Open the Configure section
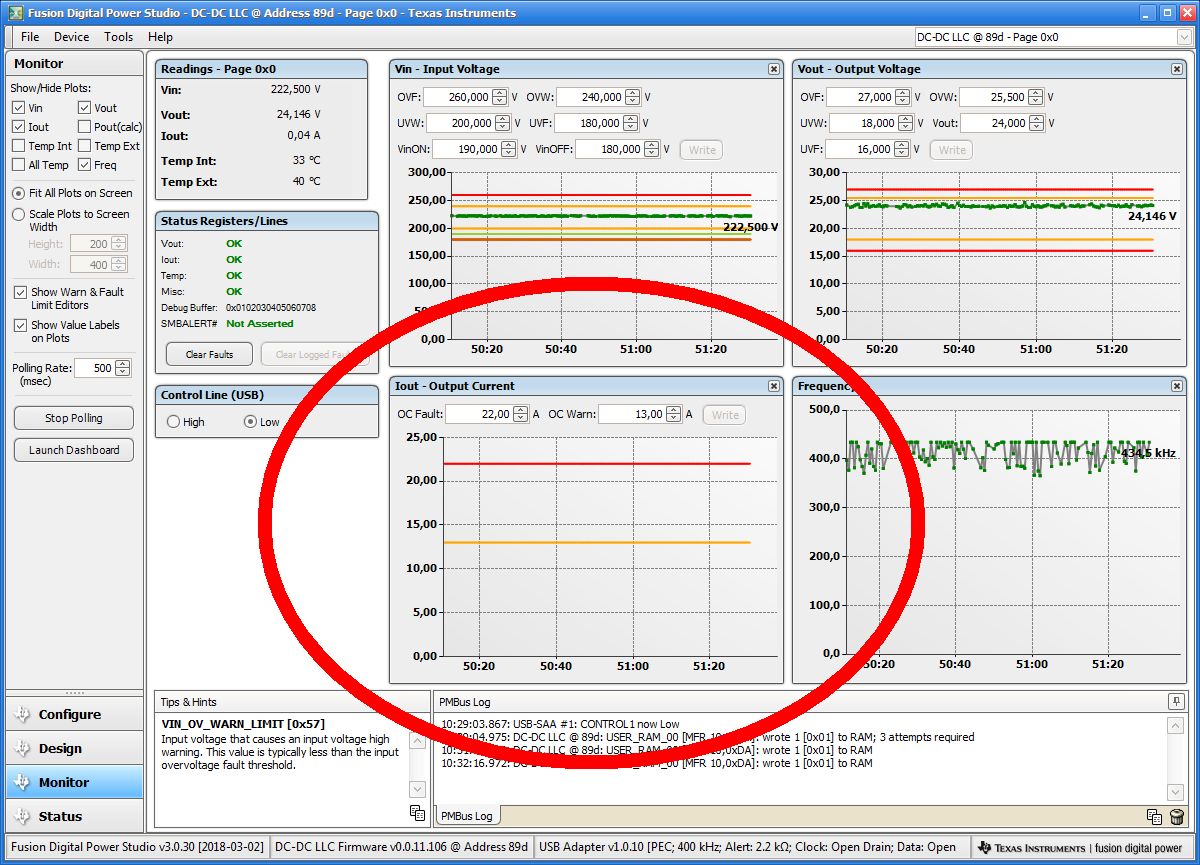 (74, 714)
